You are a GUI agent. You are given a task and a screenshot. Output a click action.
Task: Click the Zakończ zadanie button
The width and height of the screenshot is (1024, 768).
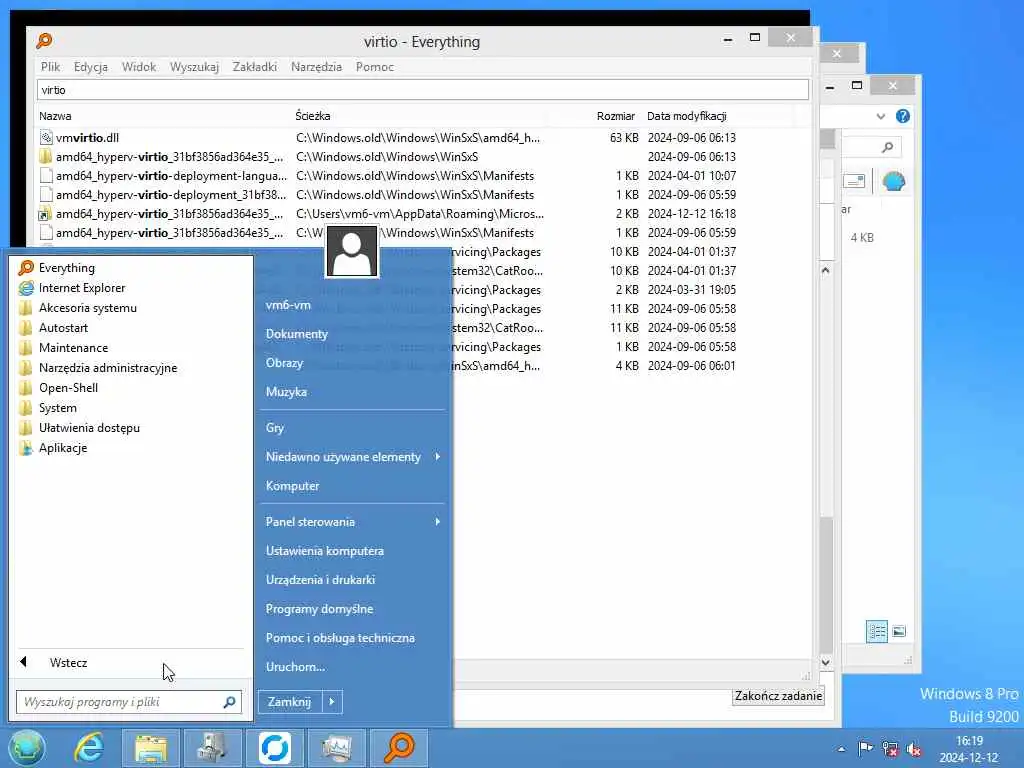click(778, 696)
